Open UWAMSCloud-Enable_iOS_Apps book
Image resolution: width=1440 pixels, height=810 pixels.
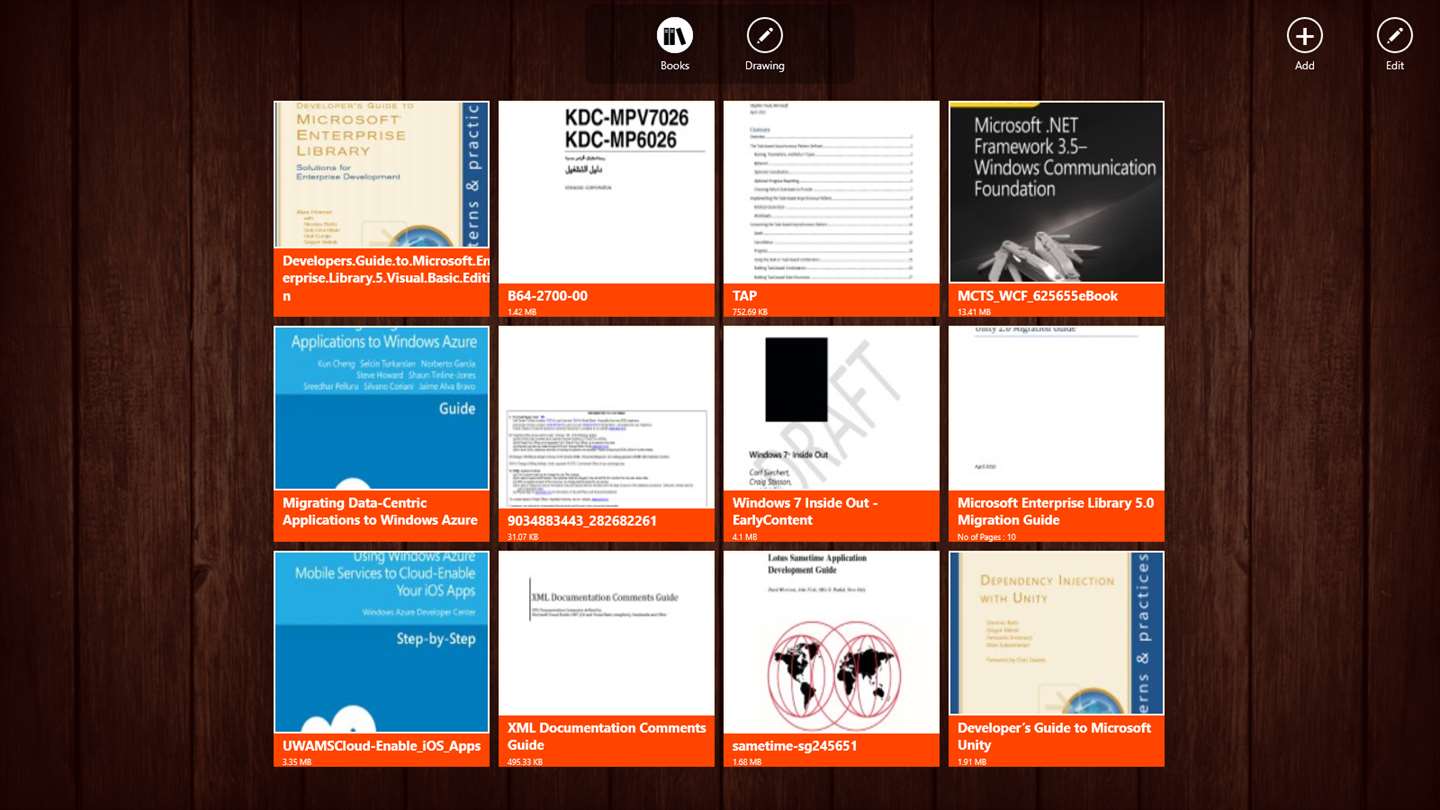tap(382, 659)
